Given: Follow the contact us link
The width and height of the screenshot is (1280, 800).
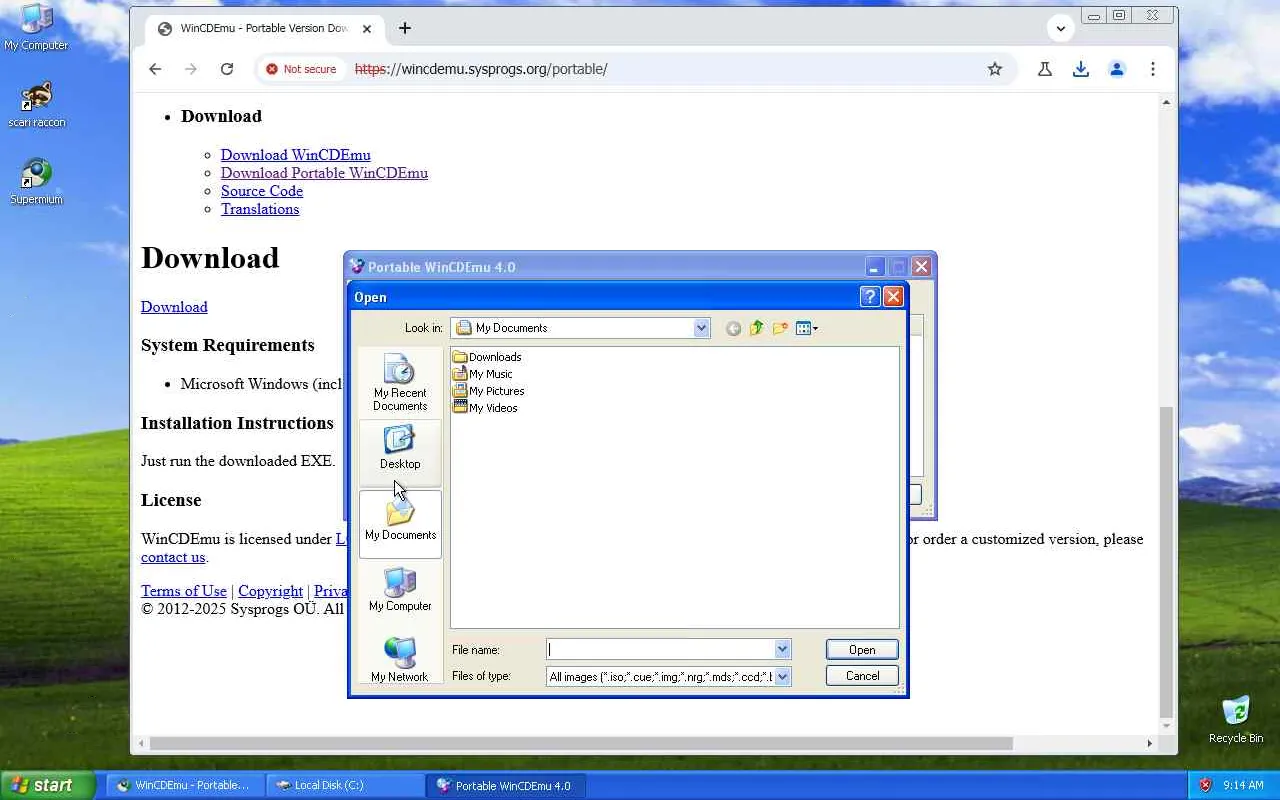Looking at the screenshot, I should click(173, 557).
